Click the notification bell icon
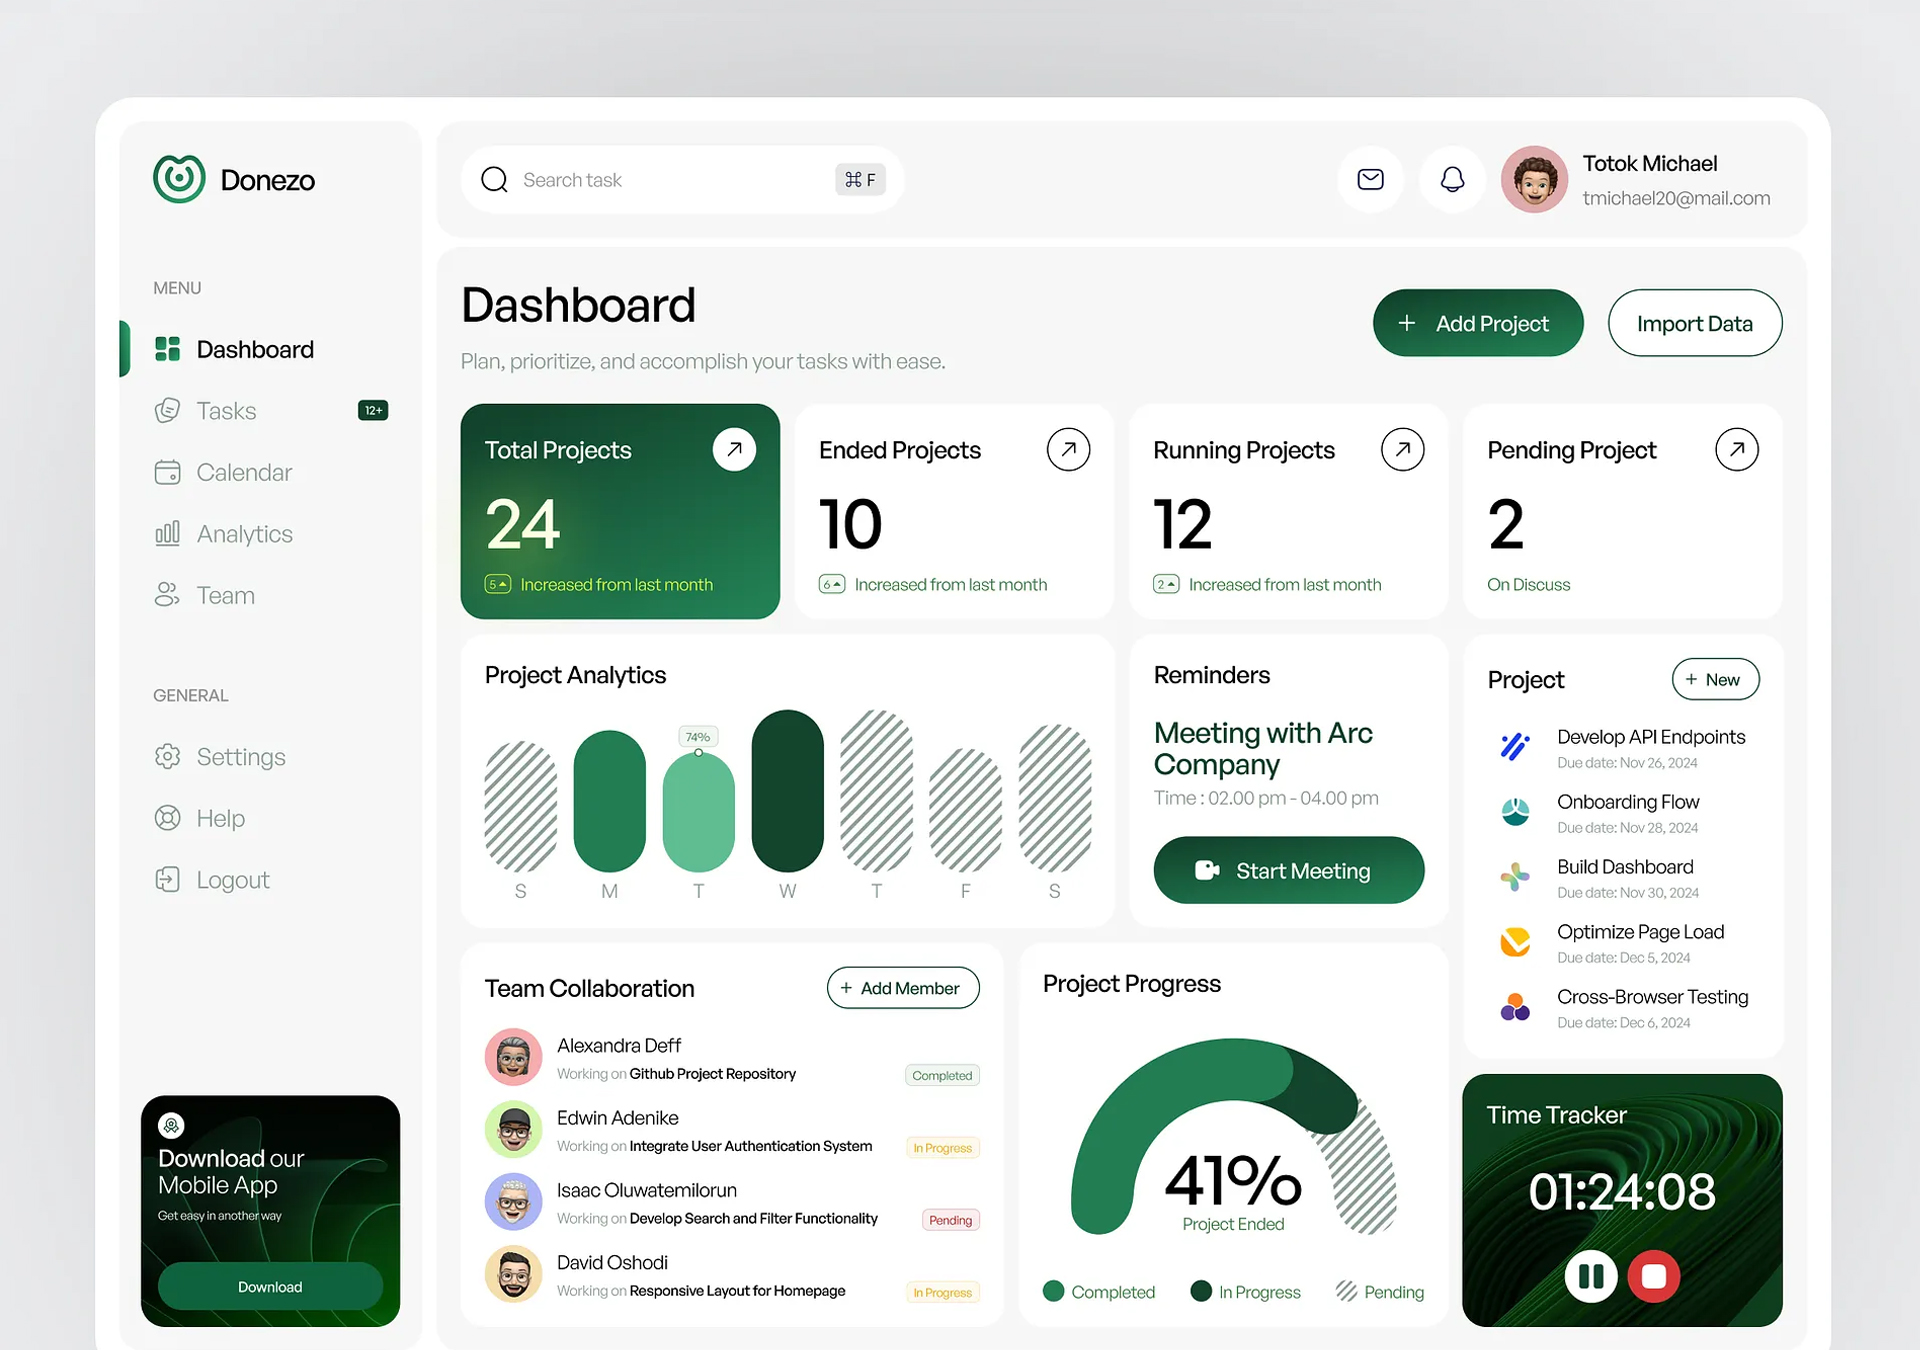The width and height of the screenshot is (1920, 1350). point(1452,180)
